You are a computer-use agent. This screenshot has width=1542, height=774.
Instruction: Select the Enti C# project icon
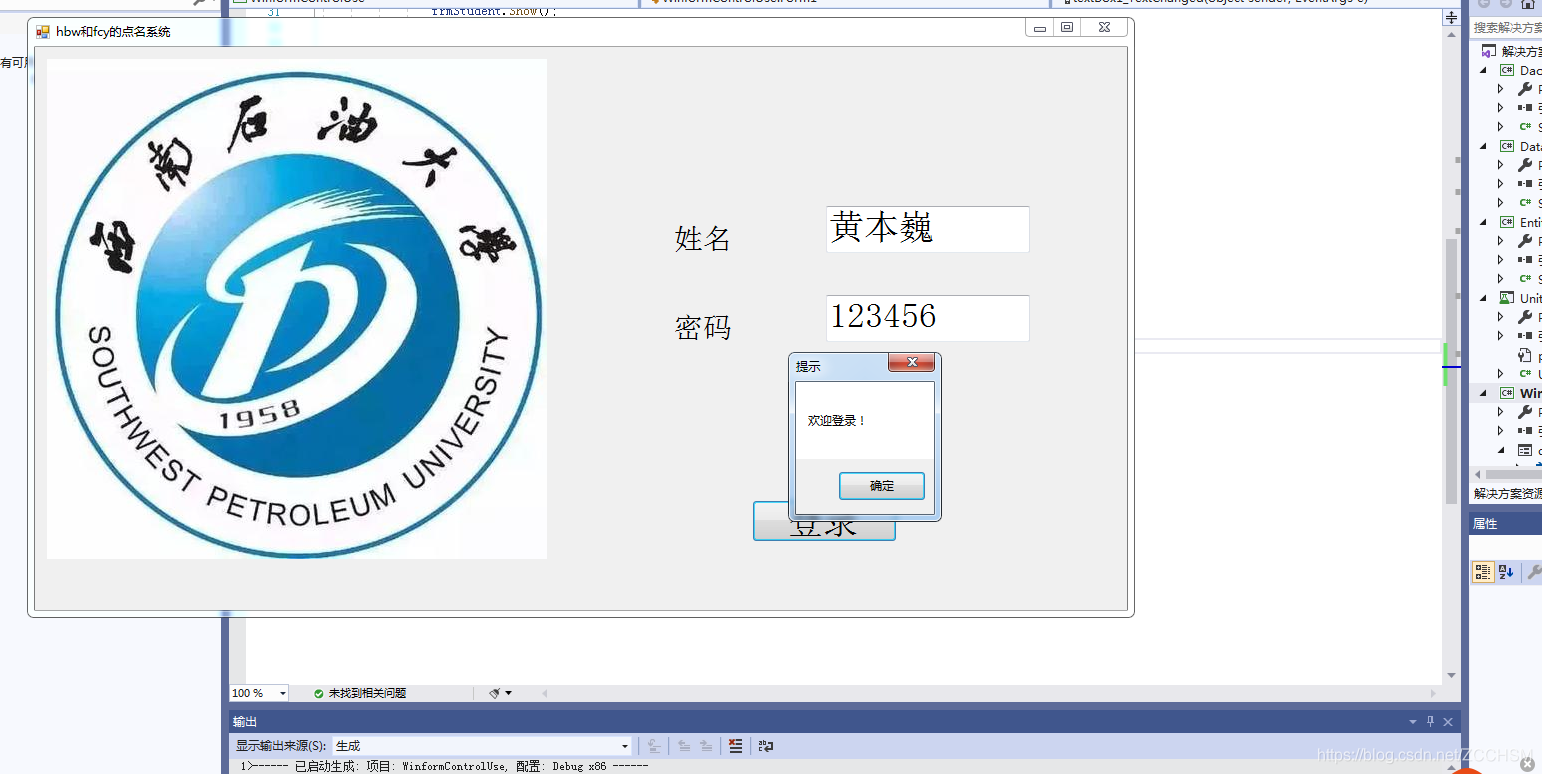click(1506, 223)
